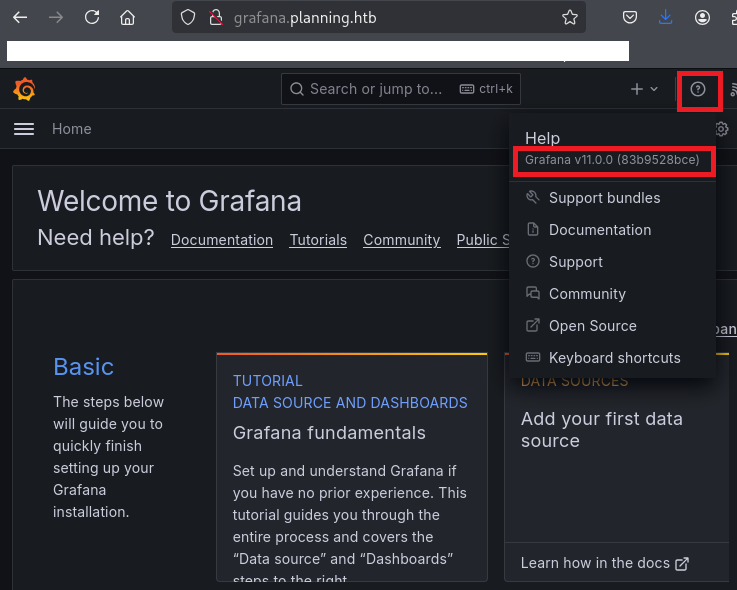The image size is (737, 590).
Task: Toggle the hamburger navigation menu
Action: 24,129
